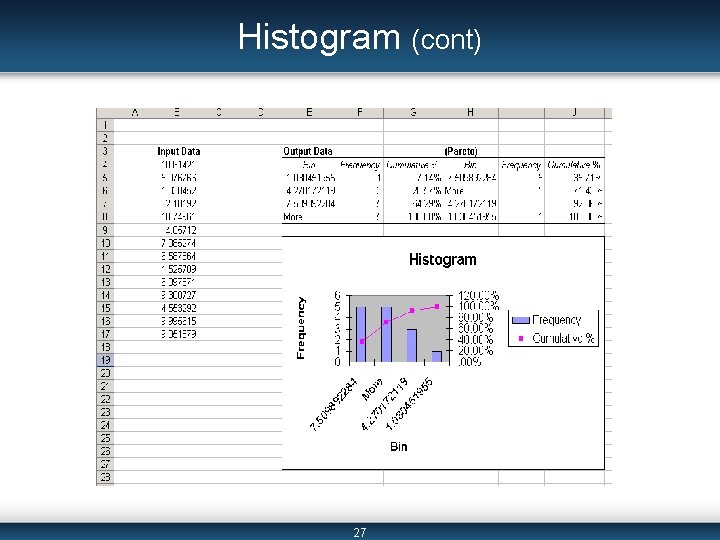Click the slide number 27 in footer
The image size is (720, 540).
pyautogui.click(x=360, y=533)
